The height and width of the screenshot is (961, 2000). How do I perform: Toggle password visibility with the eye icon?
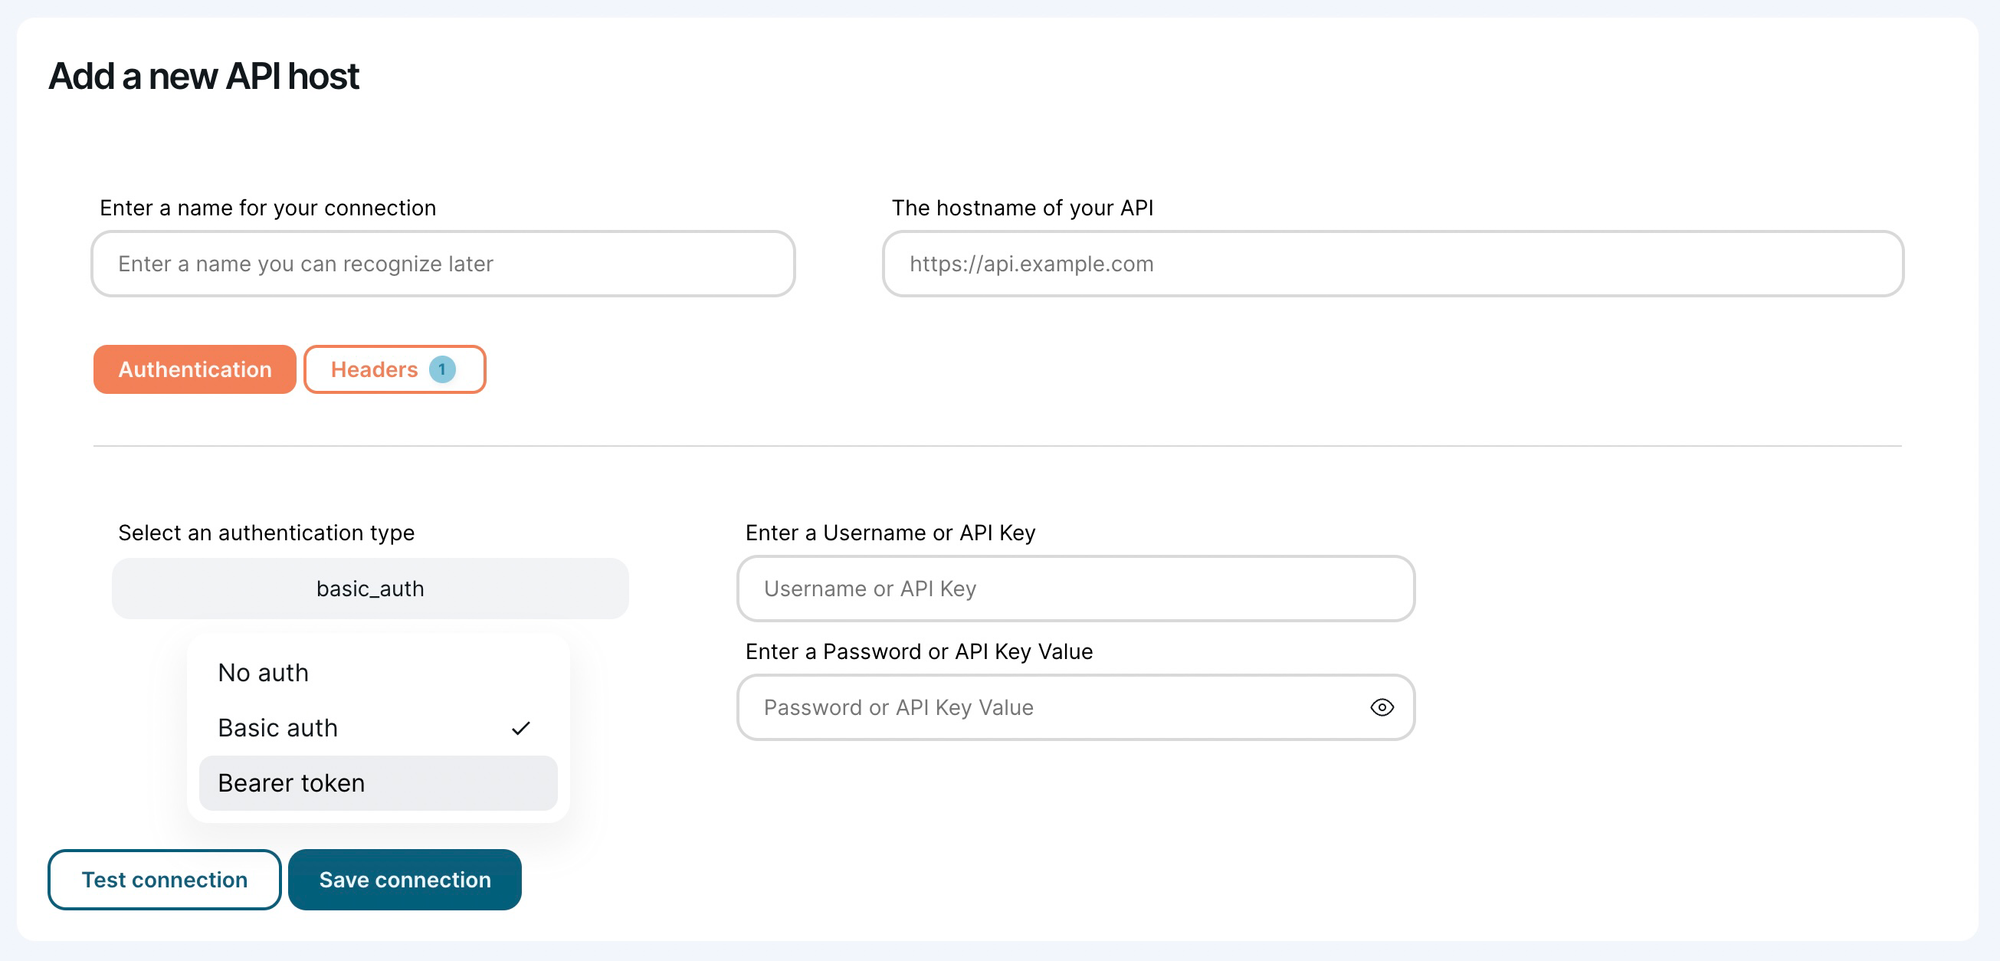click(1382, 707)
